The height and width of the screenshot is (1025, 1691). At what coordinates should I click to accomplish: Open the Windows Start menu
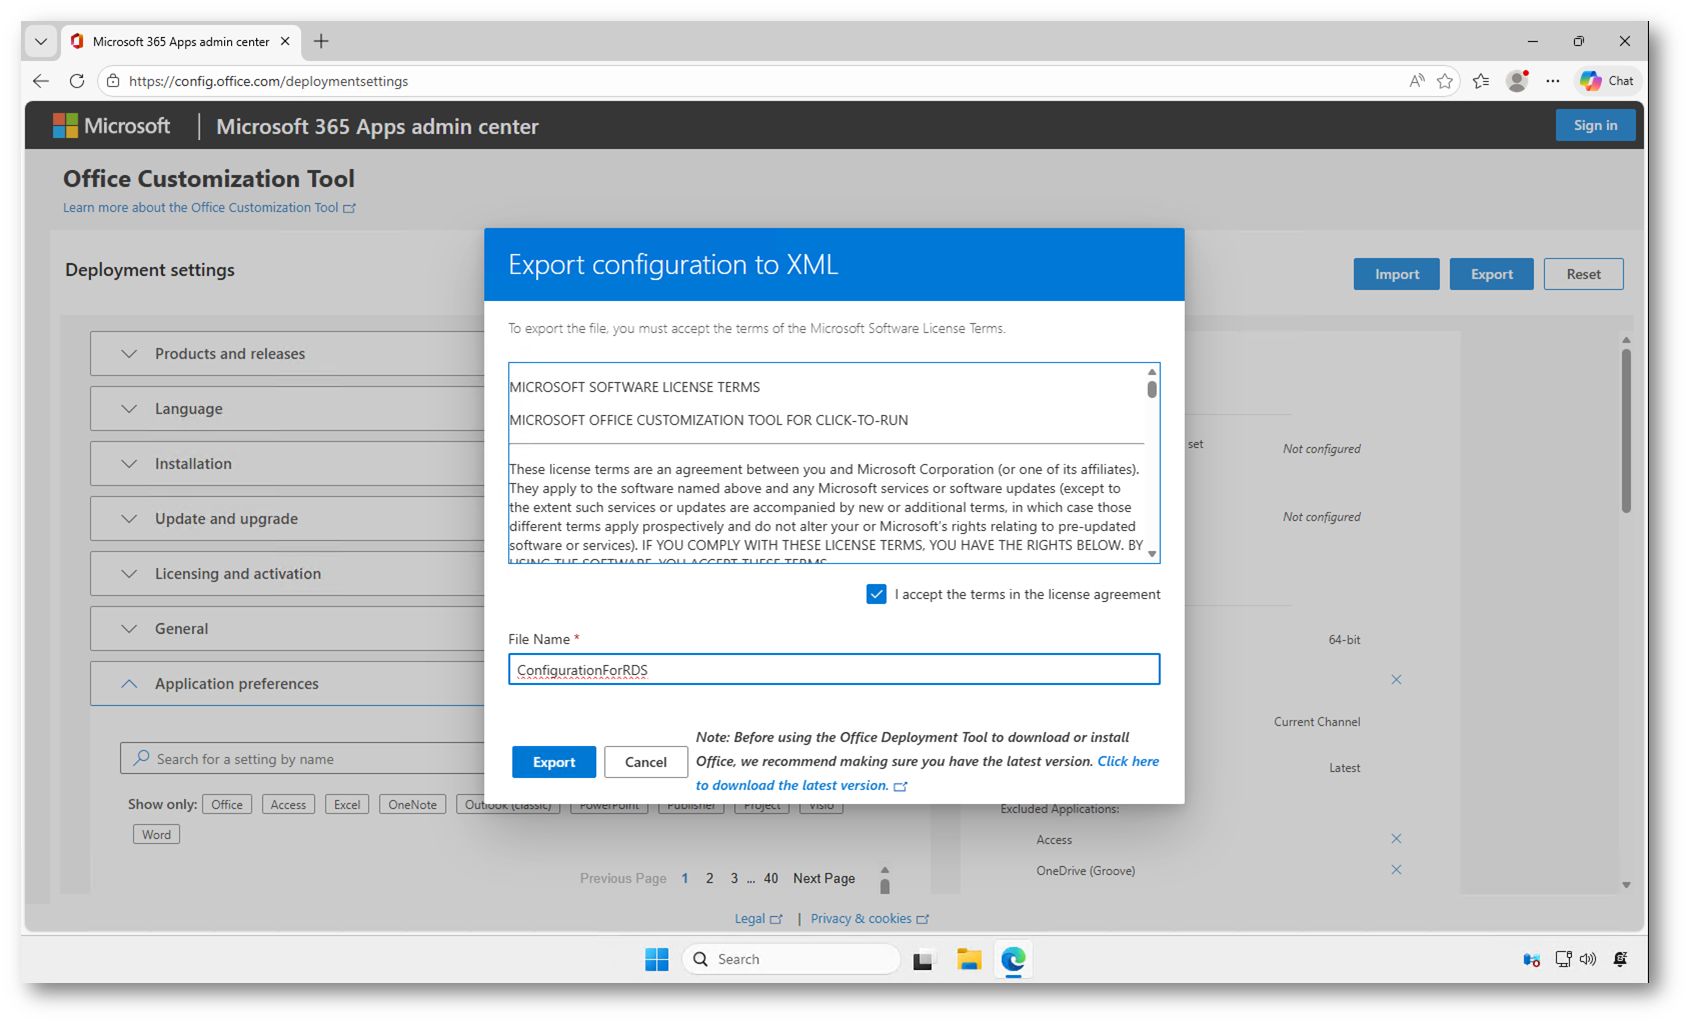pos(657,959)
